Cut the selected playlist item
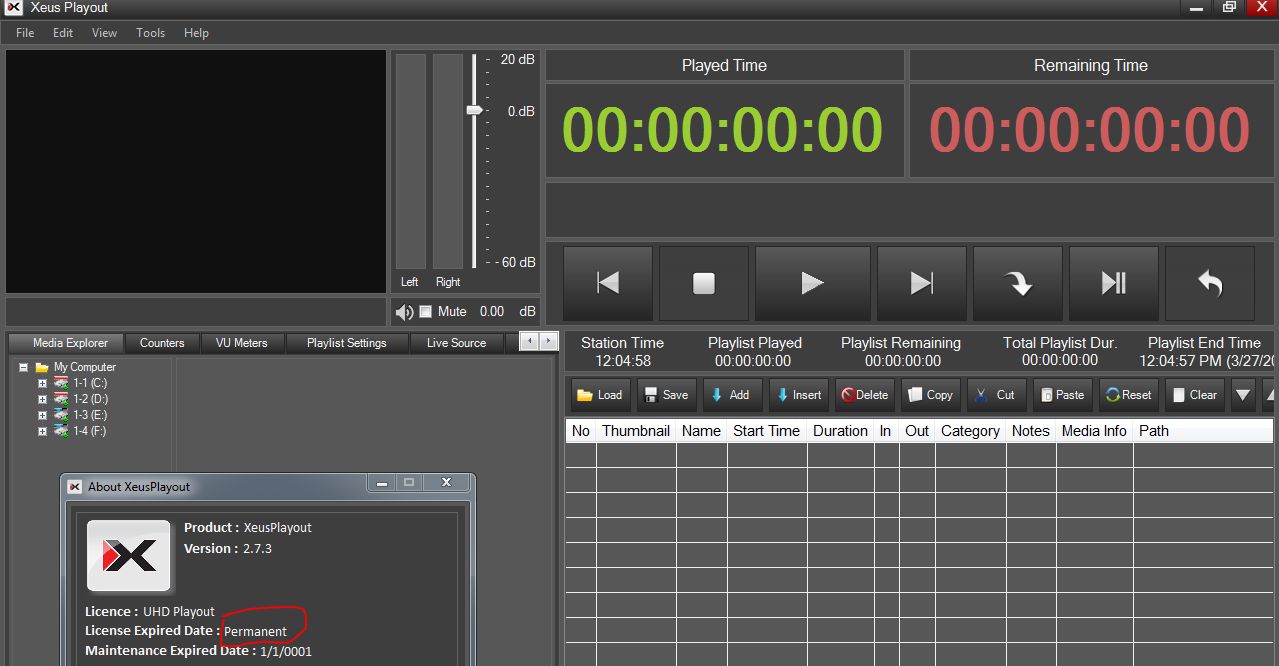 (996, 395)
